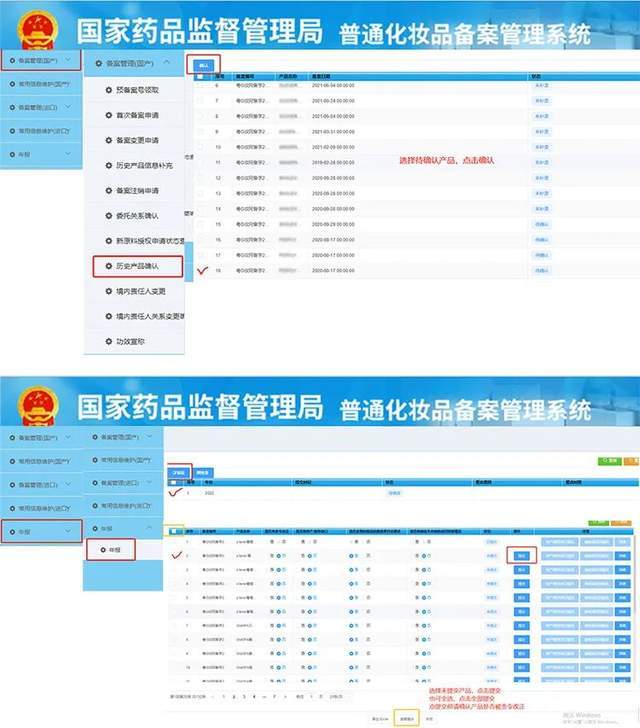This screenshot has height=728, width=640.
Task: Expand 备案管理(国产) chevron in lower second menu column
Action: (149, 437)
